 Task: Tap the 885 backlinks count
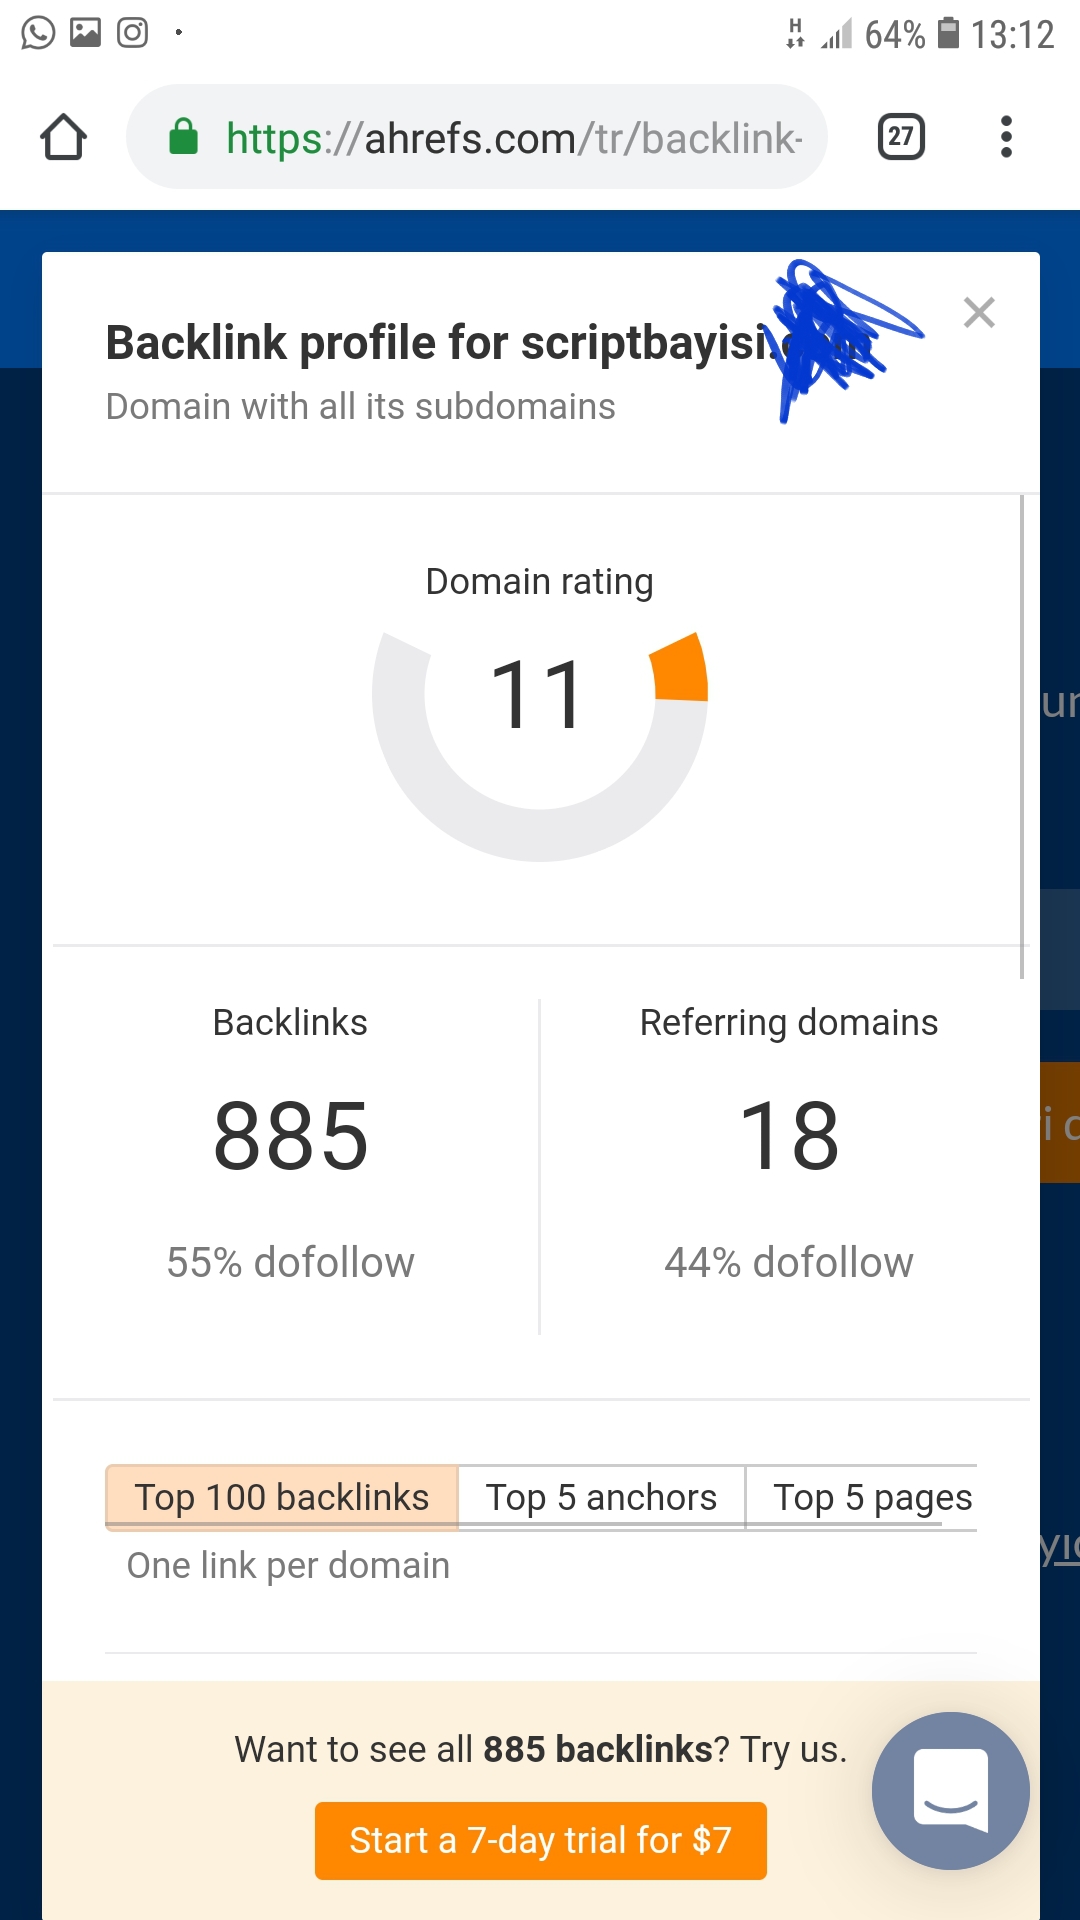[x=291, y=1136]
